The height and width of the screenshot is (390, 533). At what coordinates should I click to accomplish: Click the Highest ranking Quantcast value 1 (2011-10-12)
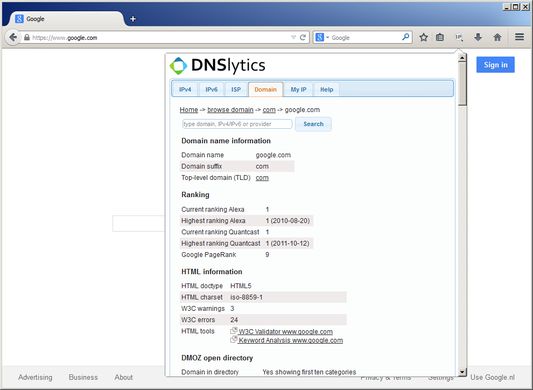click(288, 243)
